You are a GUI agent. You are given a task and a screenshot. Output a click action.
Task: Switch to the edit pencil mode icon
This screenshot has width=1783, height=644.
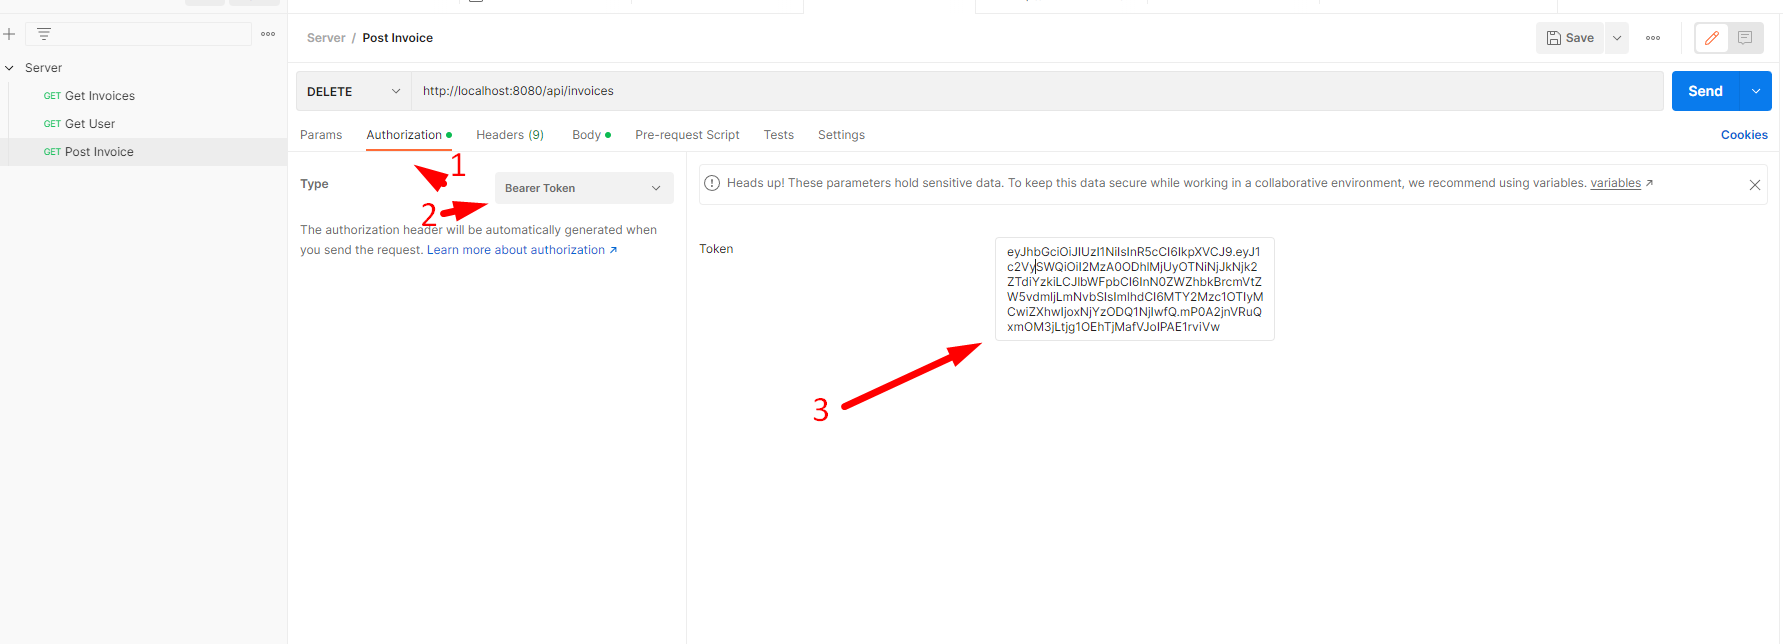pos(1712,38)
